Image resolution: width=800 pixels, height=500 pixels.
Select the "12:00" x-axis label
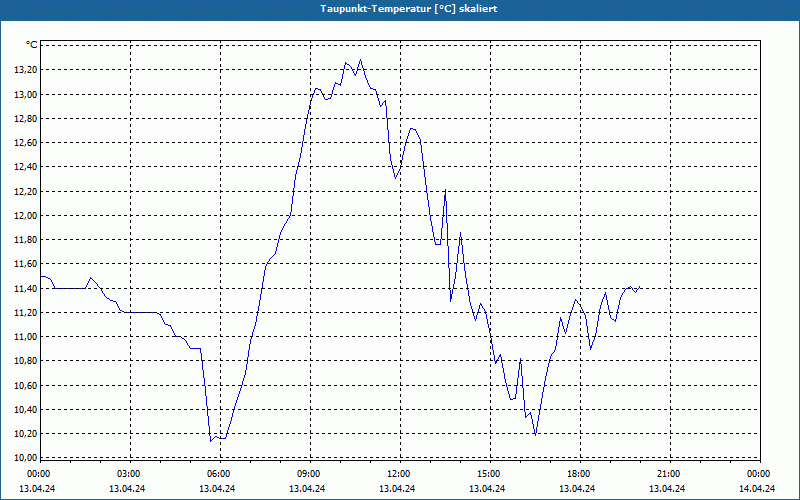pyautogui.click(x=398, y=474)
